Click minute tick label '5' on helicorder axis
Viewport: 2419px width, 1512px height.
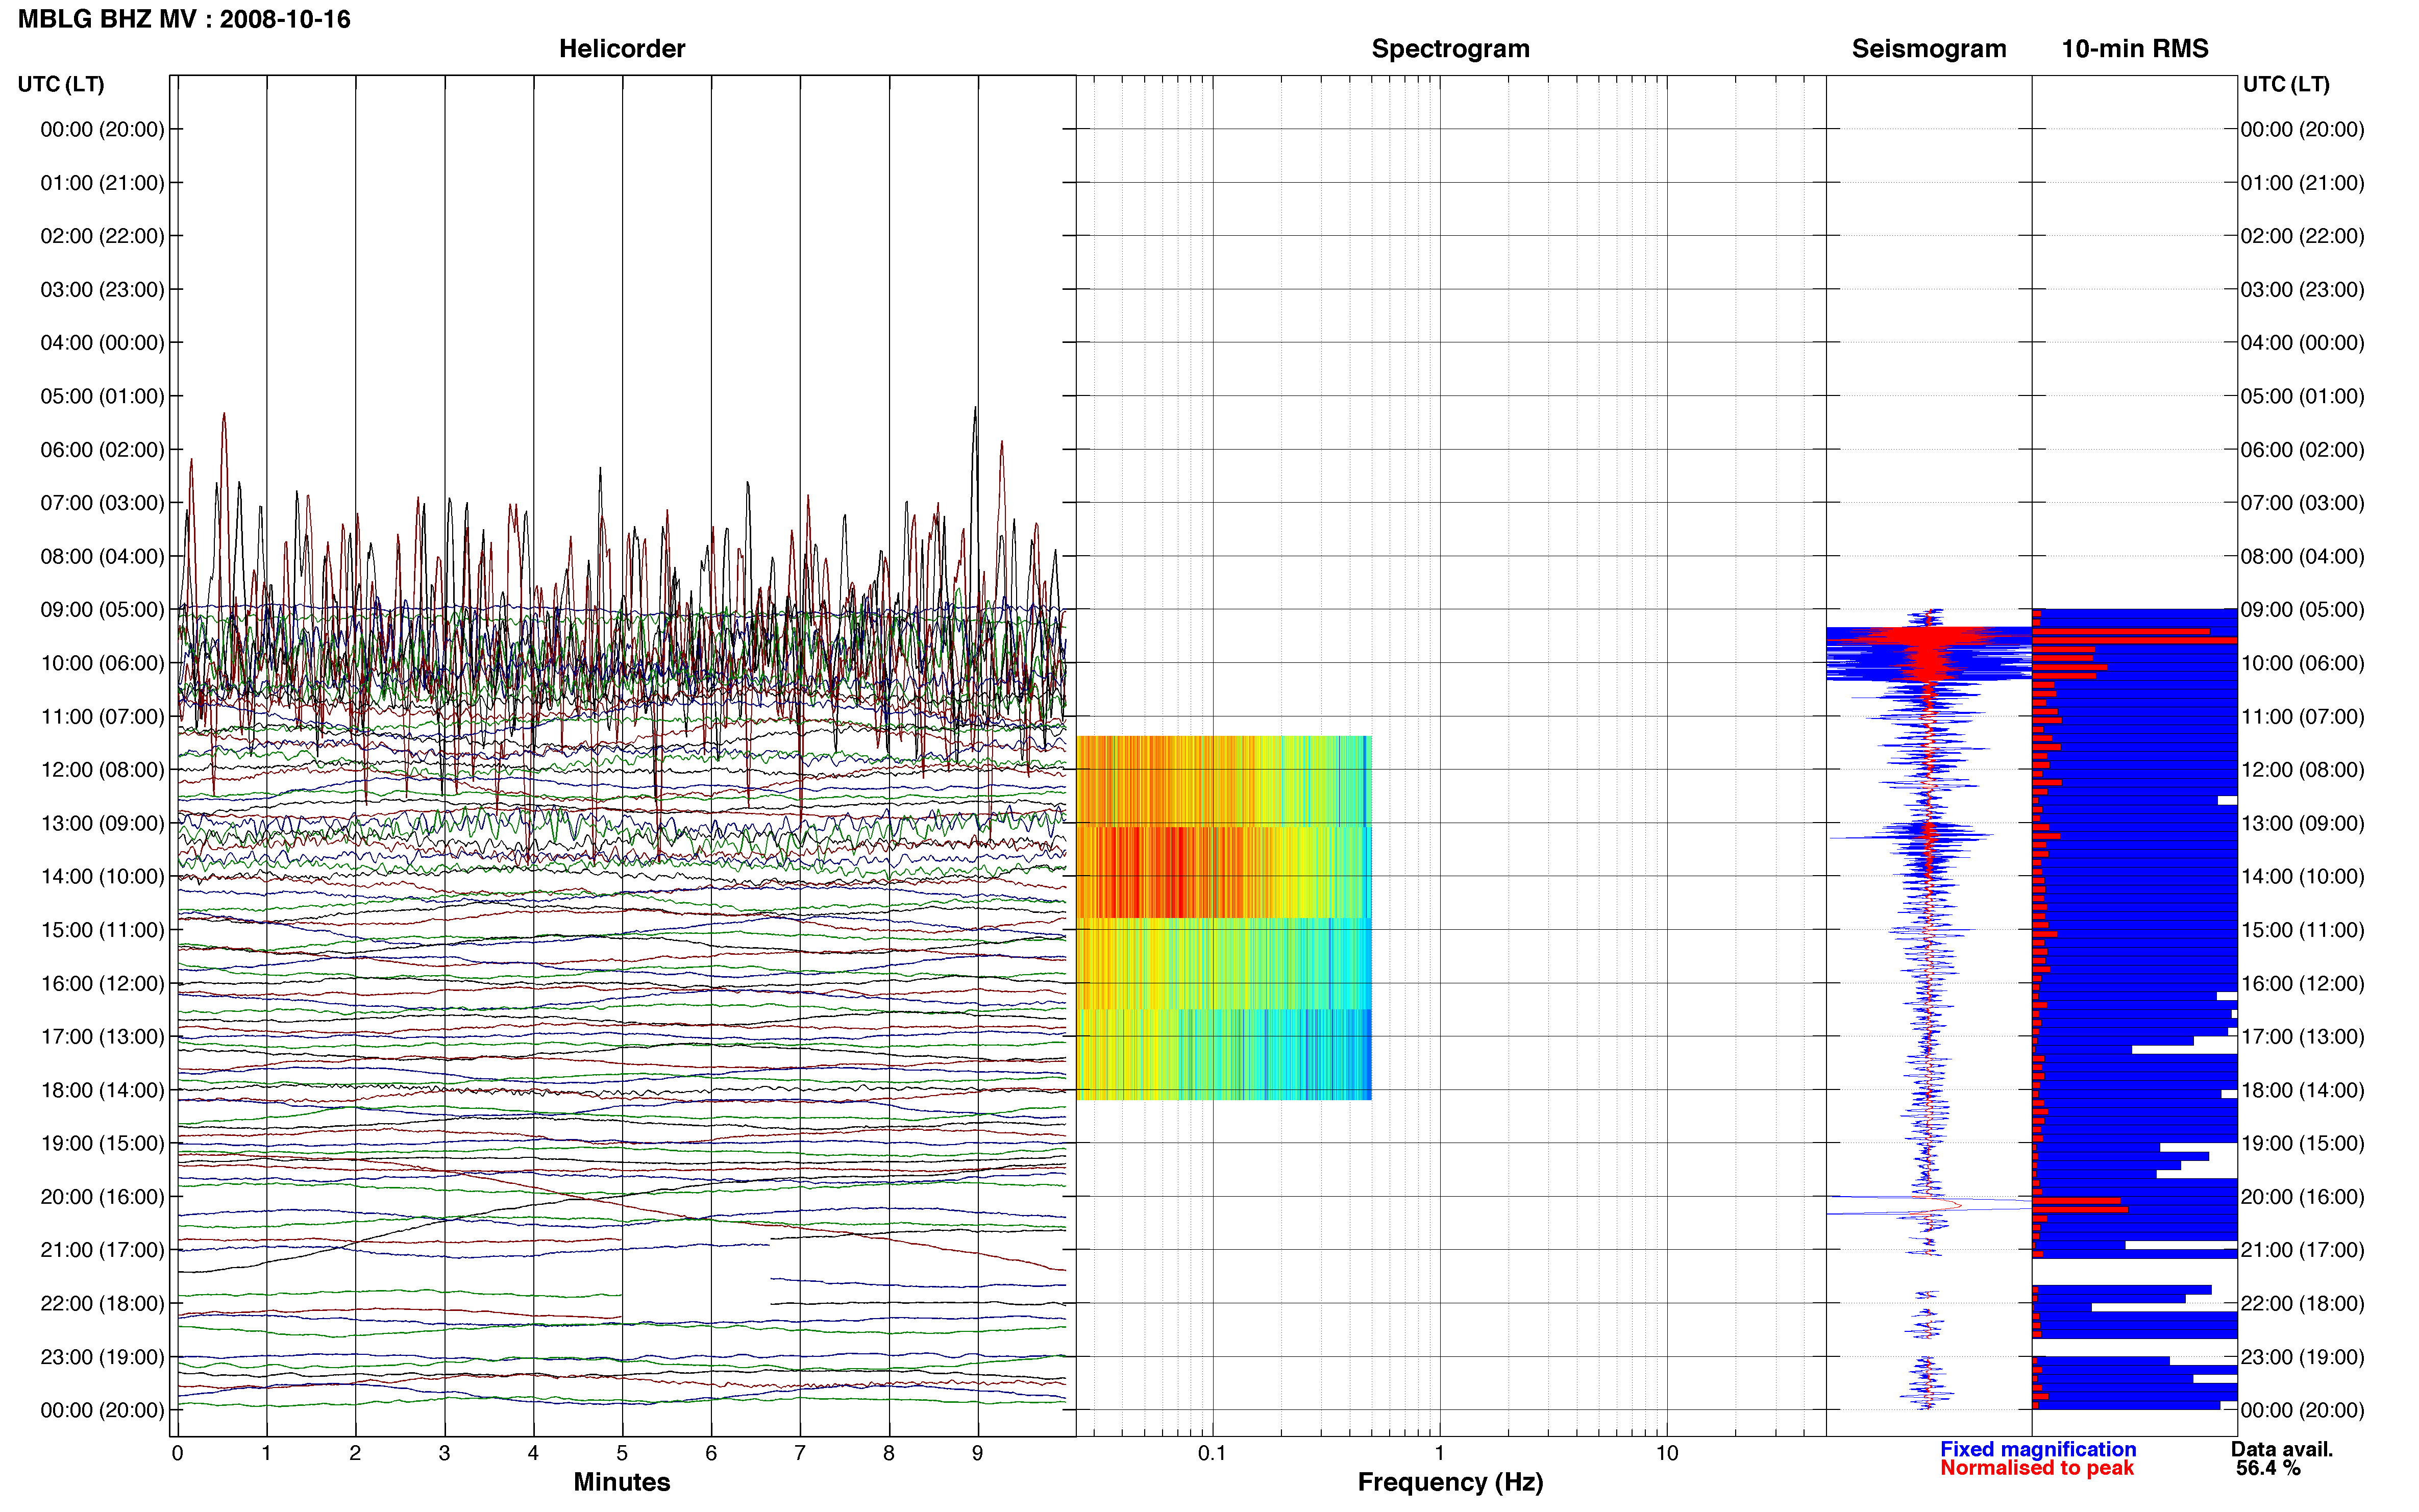622,1453
